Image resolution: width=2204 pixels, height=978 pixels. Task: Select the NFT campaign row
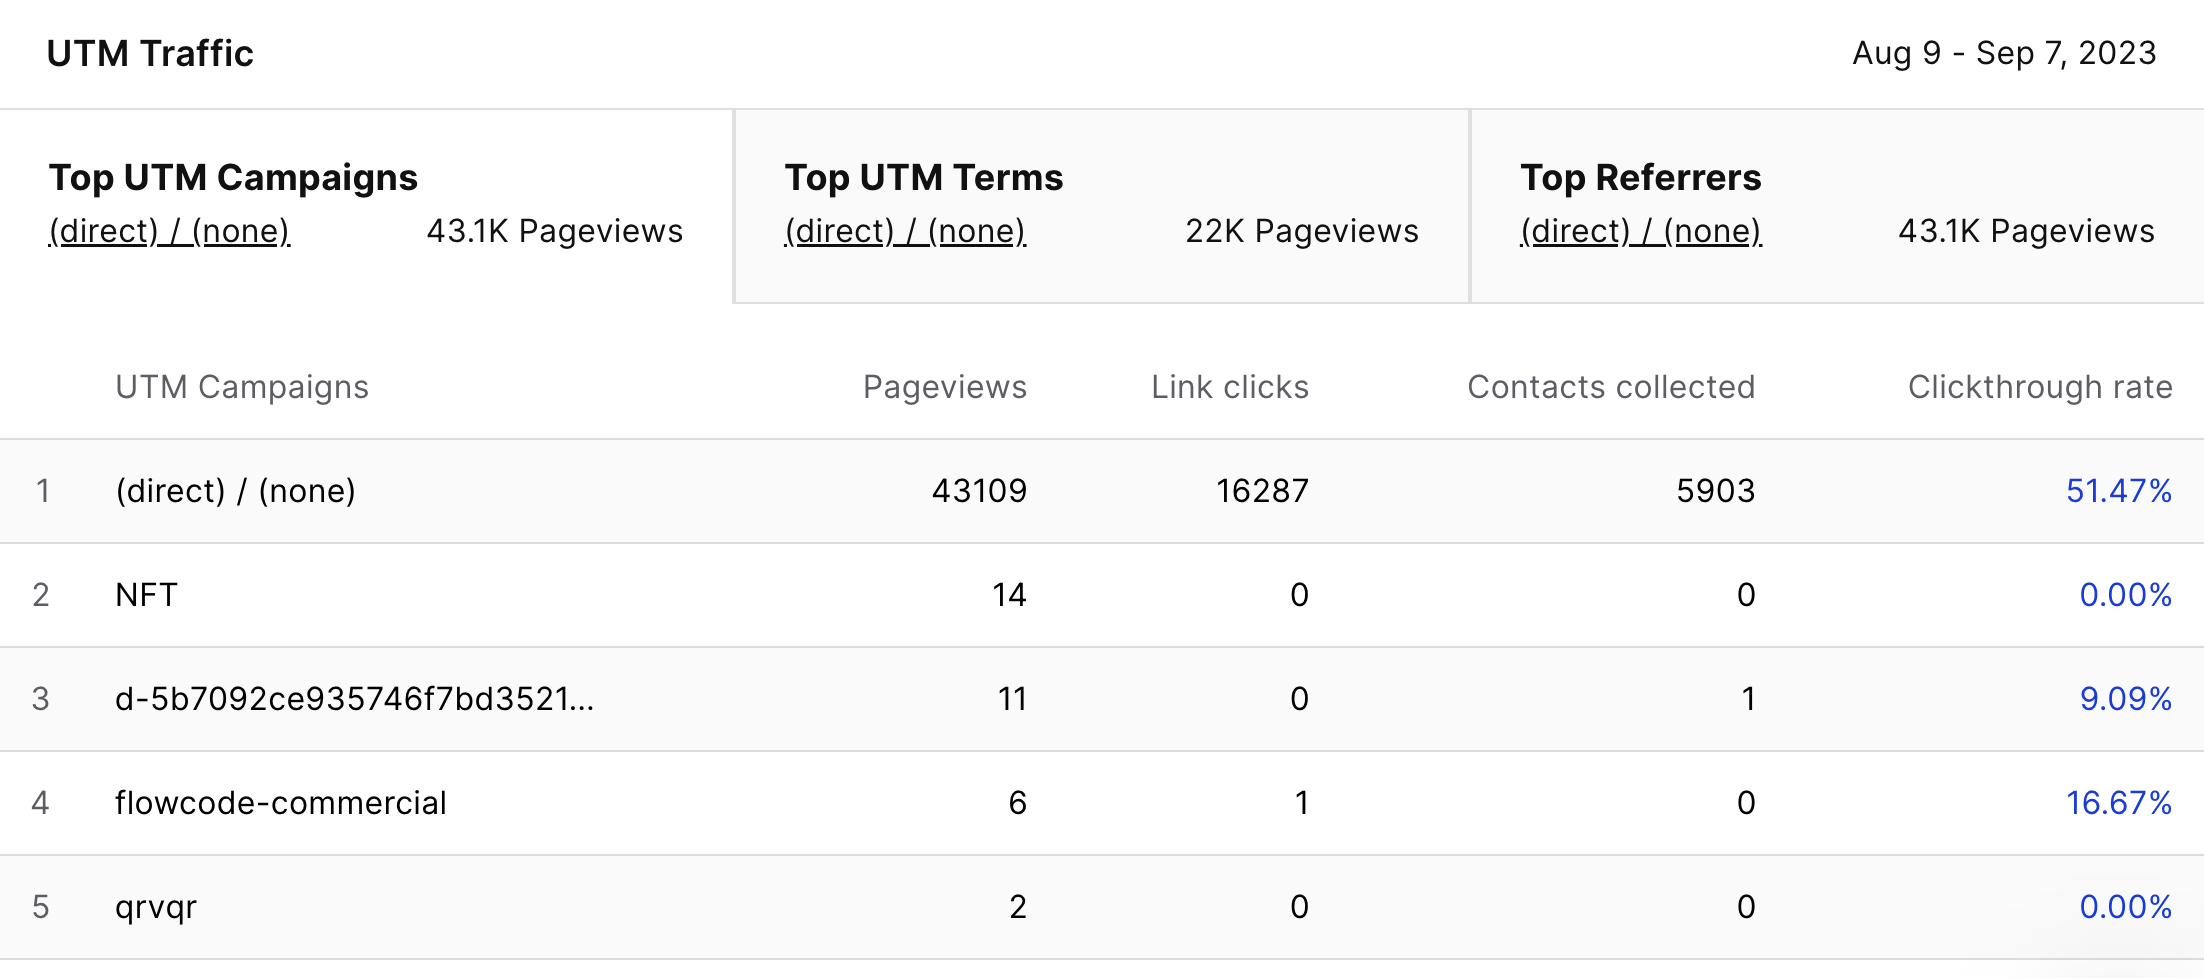coord(1102,595)
